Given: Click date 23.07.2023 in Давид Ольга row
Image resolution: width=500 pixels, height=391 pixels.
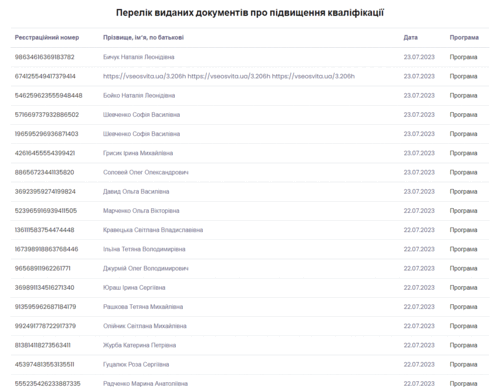Looking at the screenshot, I should coord(419,192).
